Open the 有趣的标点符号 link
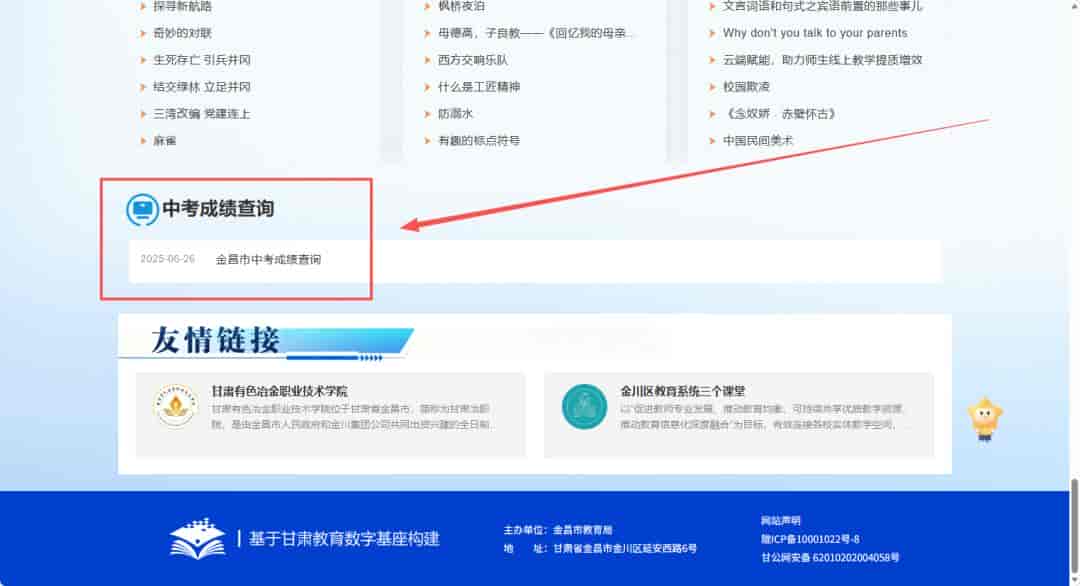 (x=479, y=140)
